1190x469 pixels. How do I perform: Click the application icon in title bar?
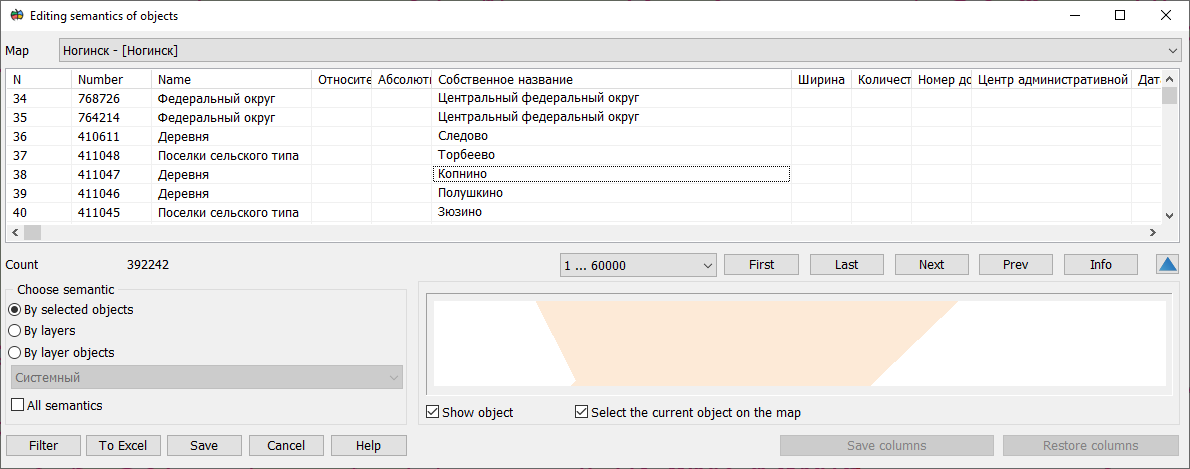(x=16, y=16)
